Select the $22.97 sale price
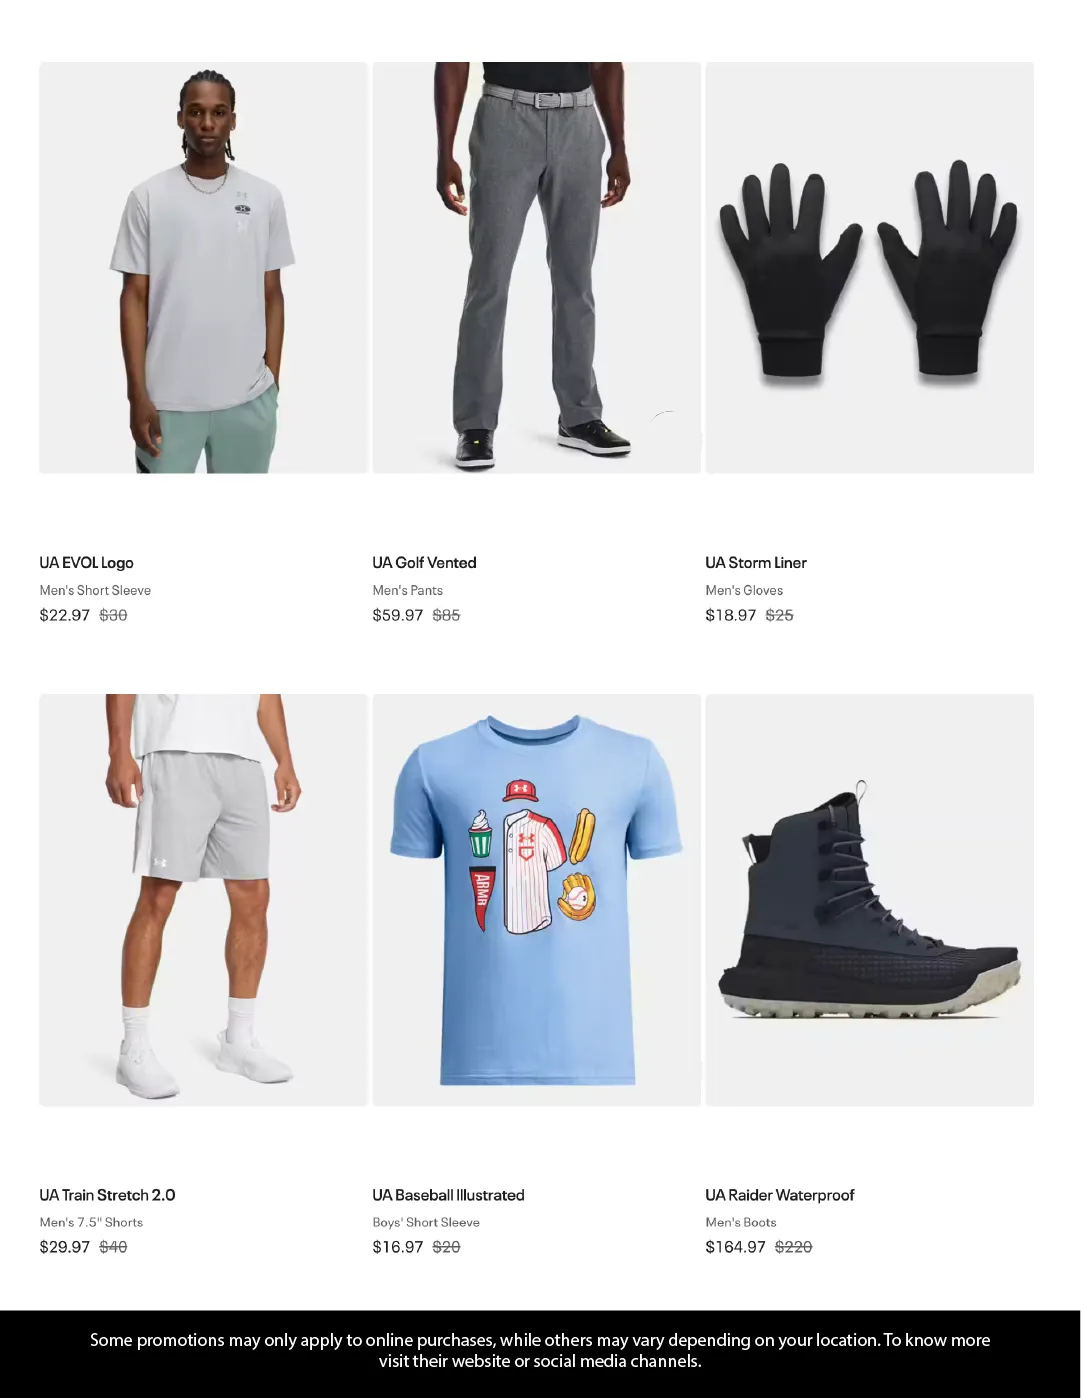1081x1398 pixels. 65,615
